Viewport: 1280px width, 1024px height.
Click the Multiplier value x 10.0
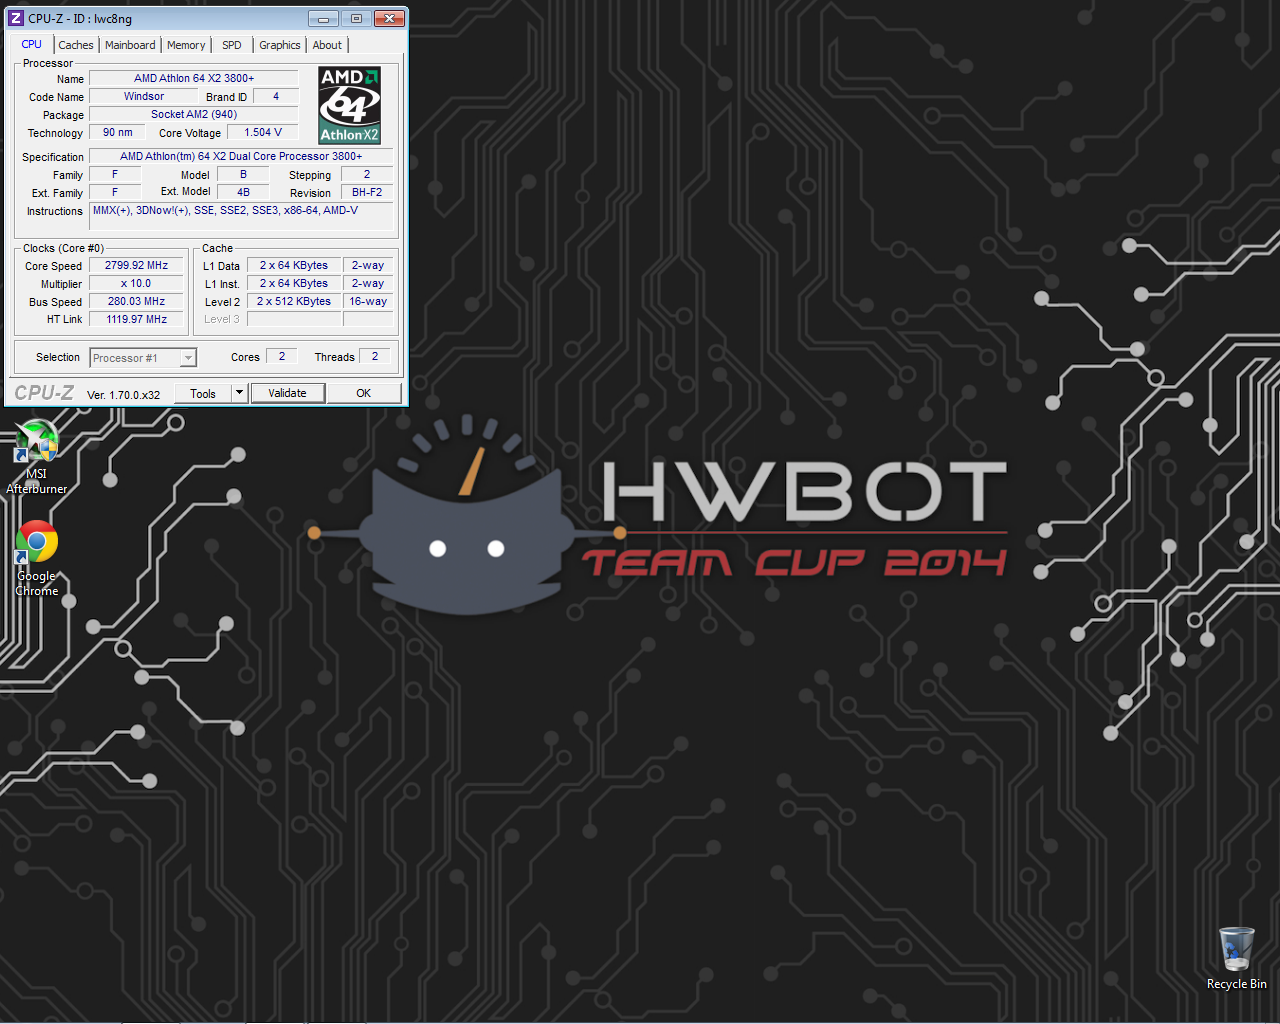[x=136, y=283]
